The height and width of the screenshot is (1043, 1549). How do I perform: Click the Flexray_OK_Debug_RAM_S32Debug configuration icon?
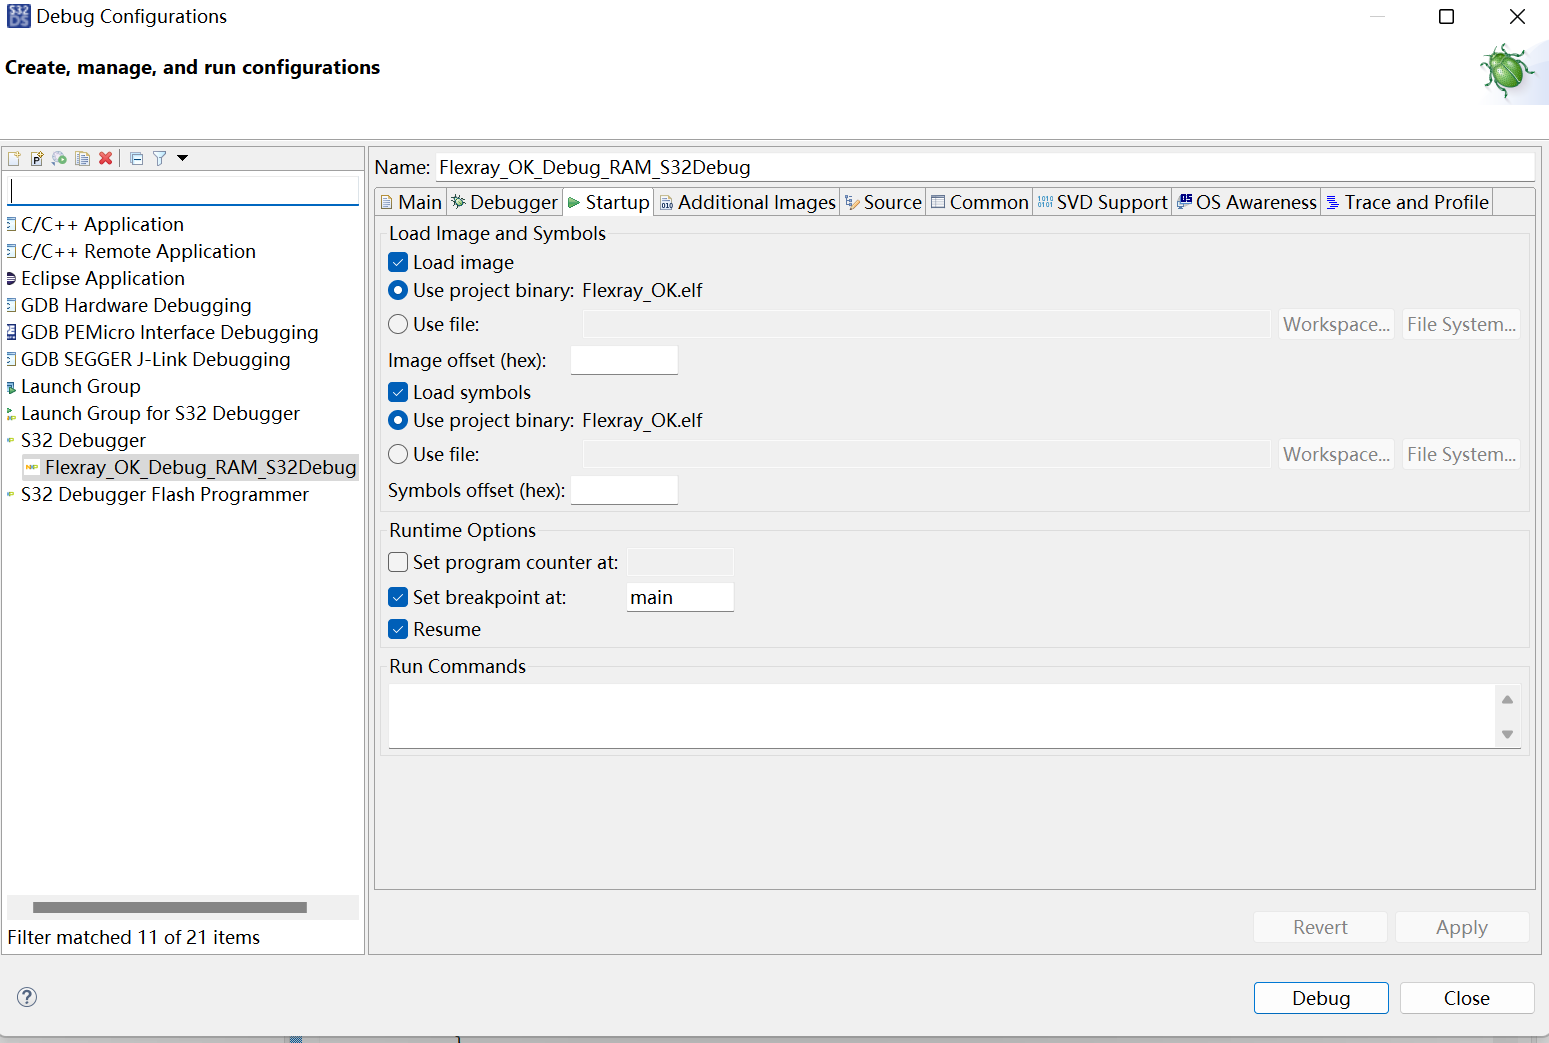tap(32, 467)
